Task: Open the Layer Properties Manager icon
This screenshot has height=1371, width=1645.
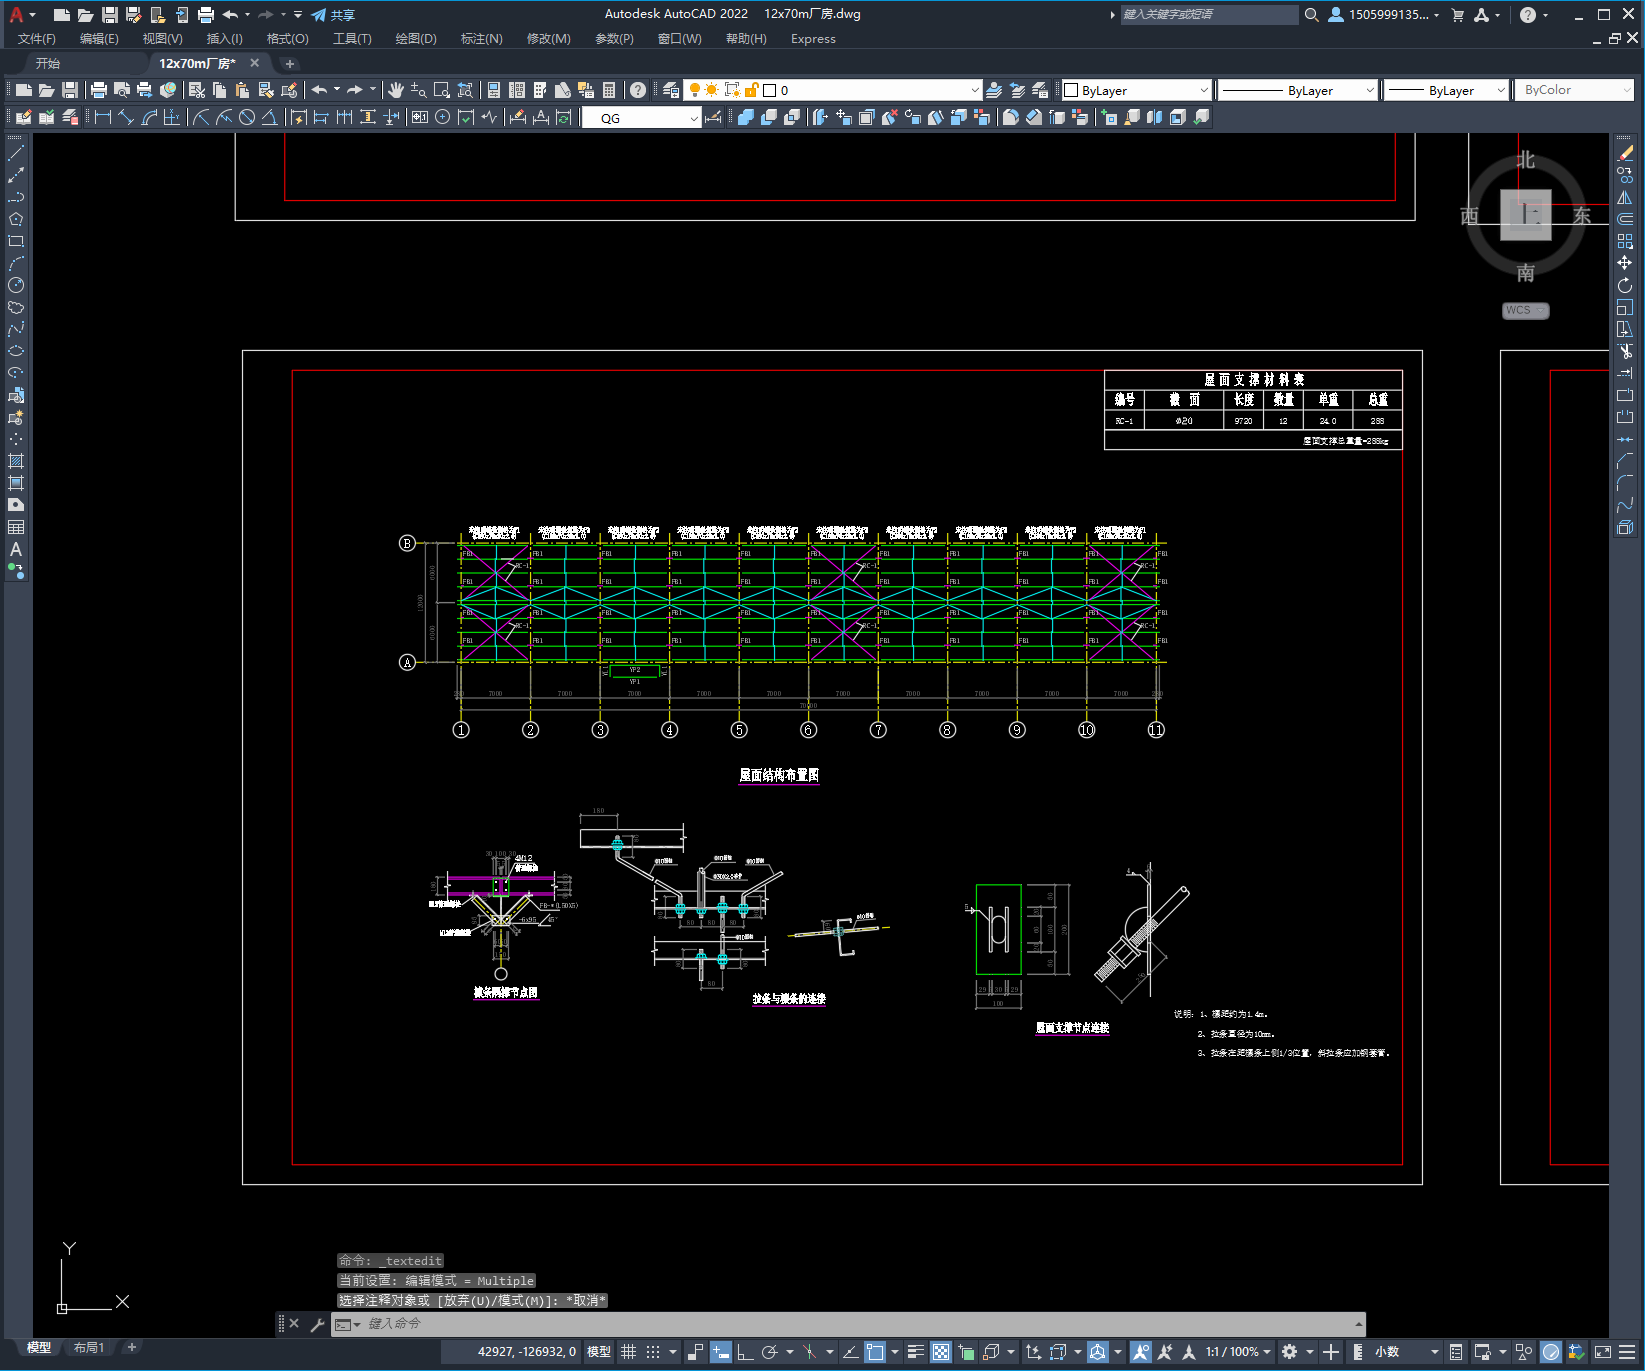Action: 671,90
